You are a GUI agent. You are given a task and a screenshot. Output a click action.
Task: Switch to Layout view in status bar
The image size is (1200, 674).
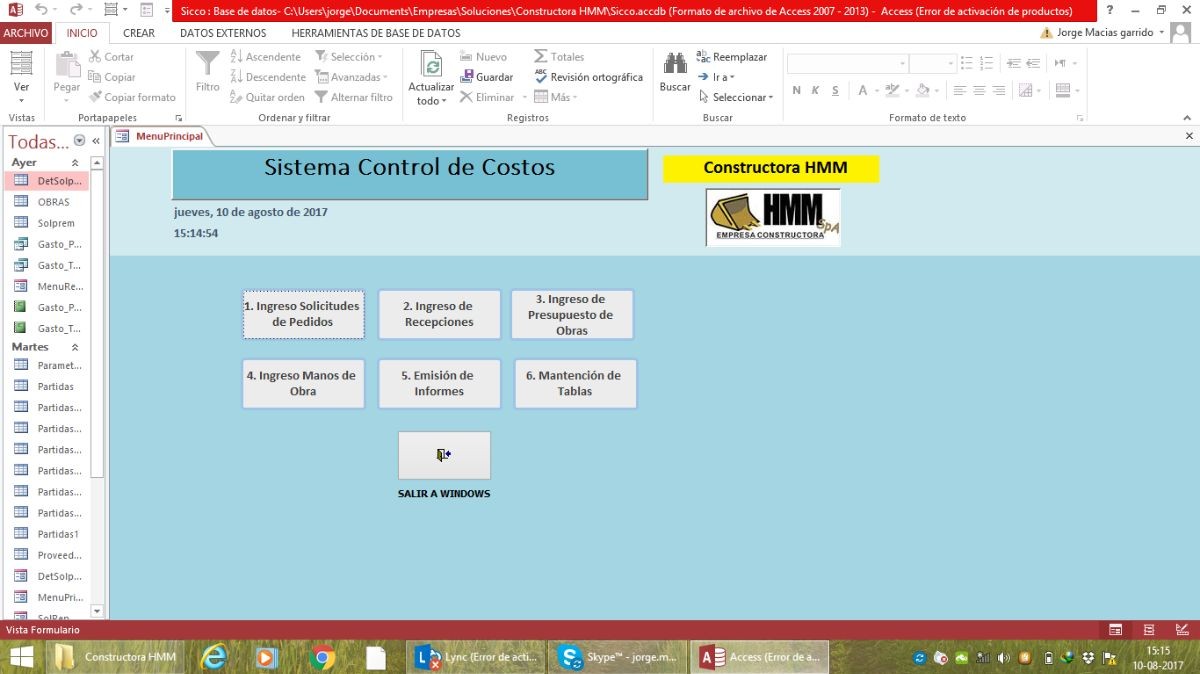coord(1148,630)
